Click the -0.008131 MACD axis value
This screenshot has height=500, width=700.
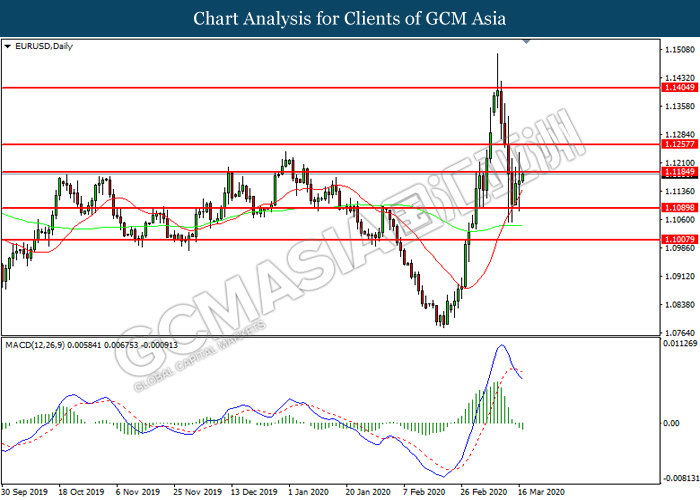(681, 478)
